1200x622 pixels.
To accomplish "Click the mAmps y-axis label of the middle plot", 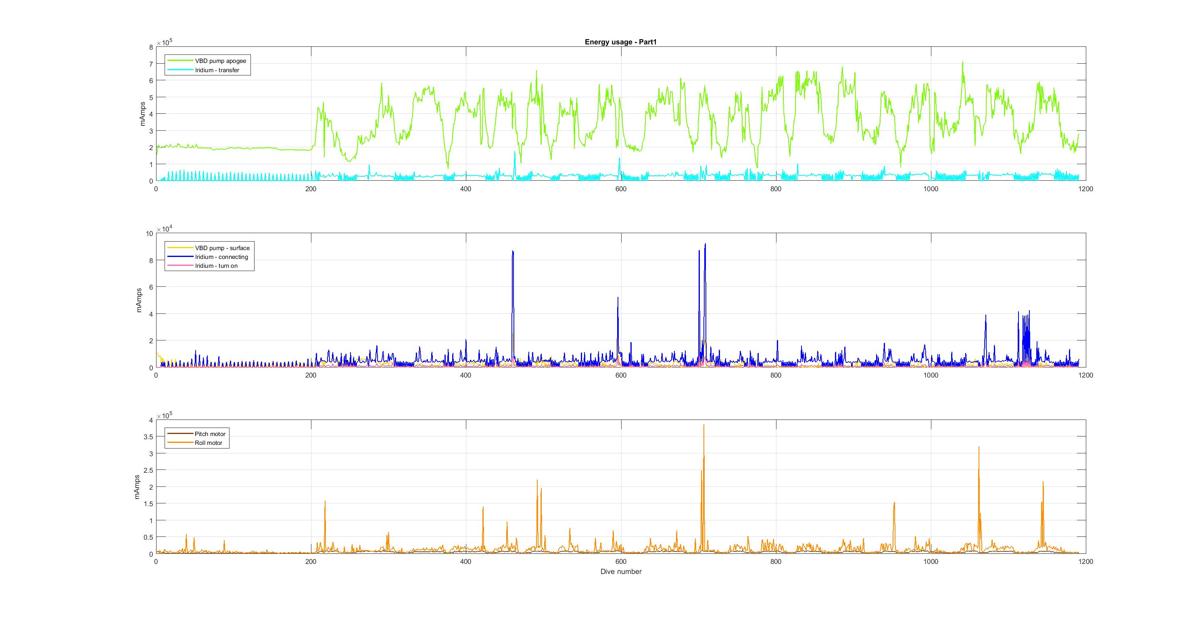I will click(141, 300).
